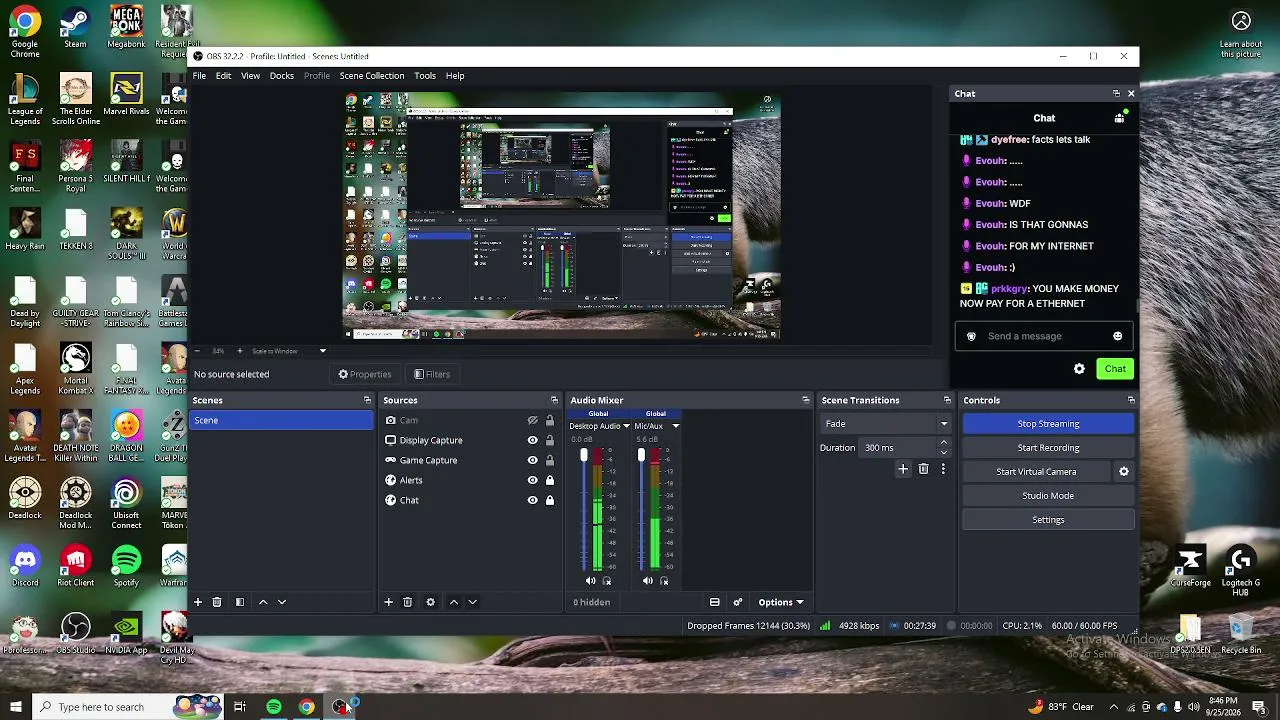The height and width of the screenshot is (720, 1280).
Task: Open chat settings gear icon
Action: pos(1079,369)
